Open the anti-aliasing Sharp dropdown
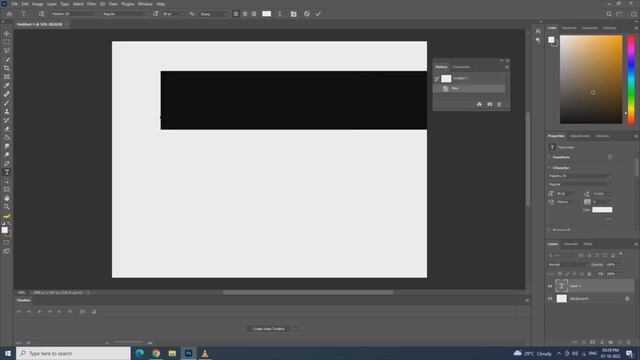This screenshot has height=360, width=640. [x=213, y=14]
